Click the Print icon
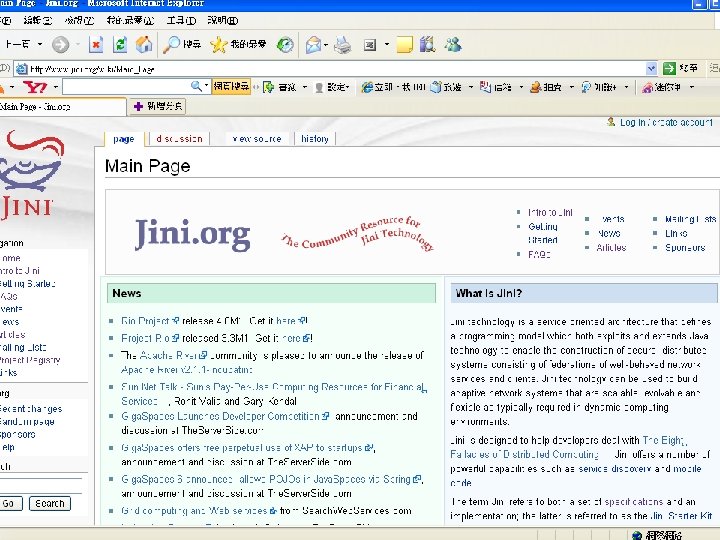 point(343,45)
